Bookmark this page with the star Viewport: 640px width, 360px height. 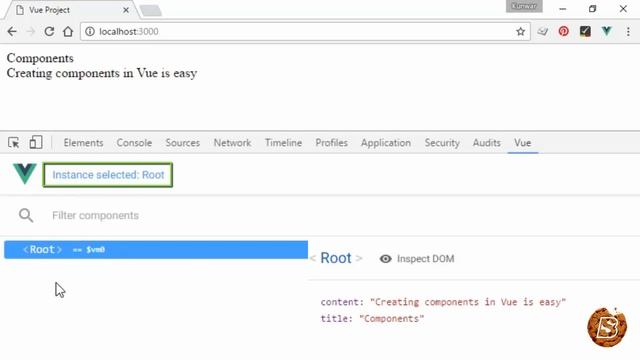(x=520, y=31)
